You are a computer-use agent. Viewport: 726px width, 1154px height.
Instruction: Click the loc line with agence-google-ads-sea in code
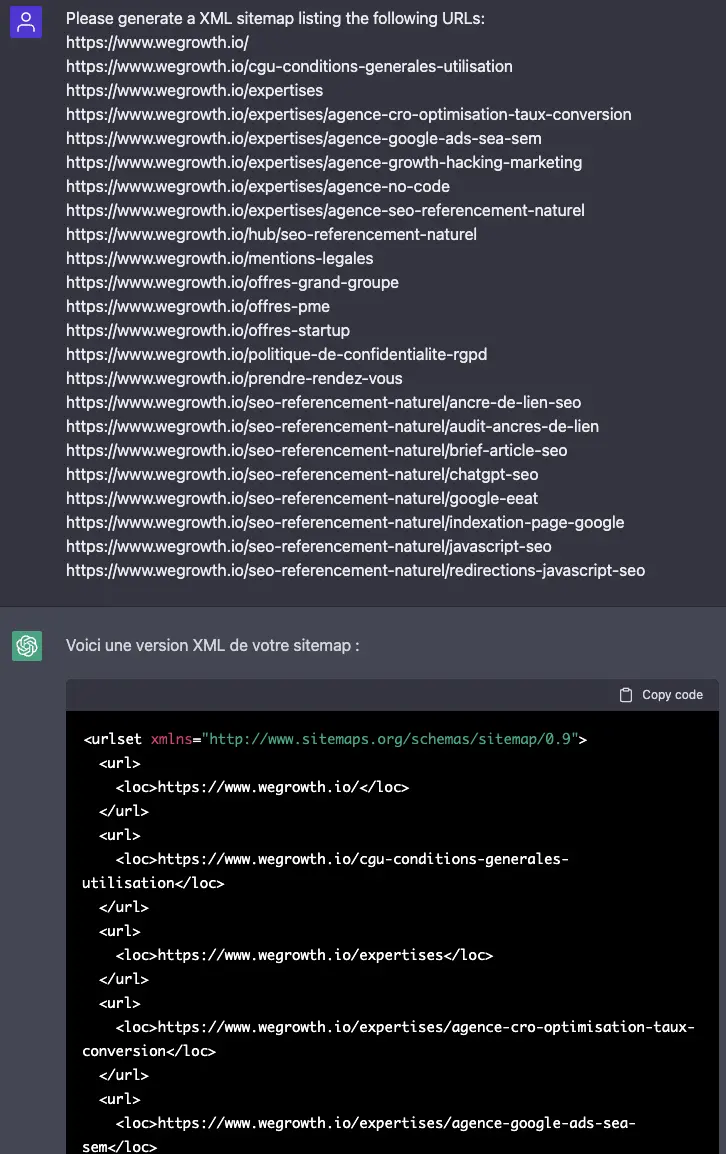coord(359,1135)
